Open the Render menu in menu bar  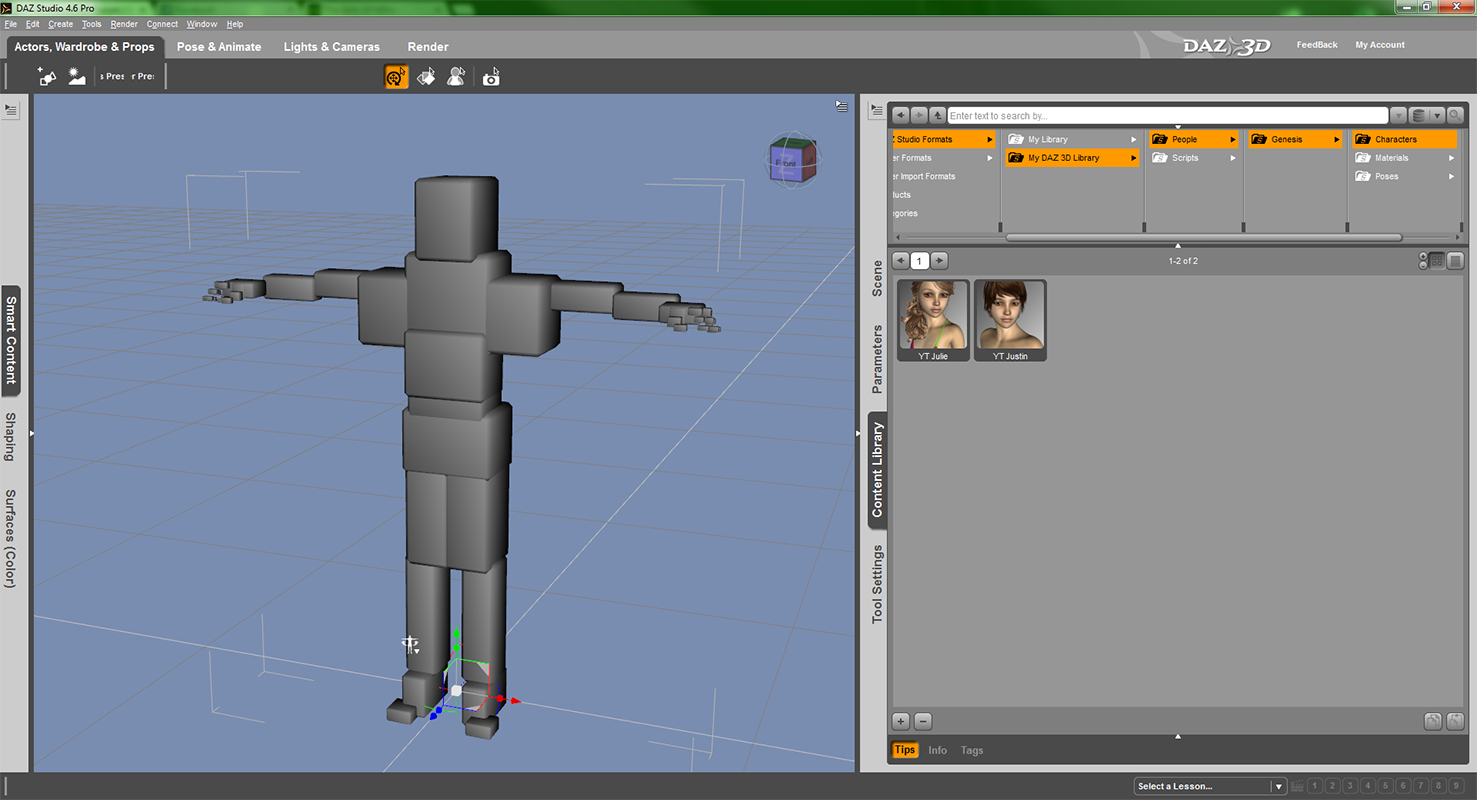(x=124, y=24)
